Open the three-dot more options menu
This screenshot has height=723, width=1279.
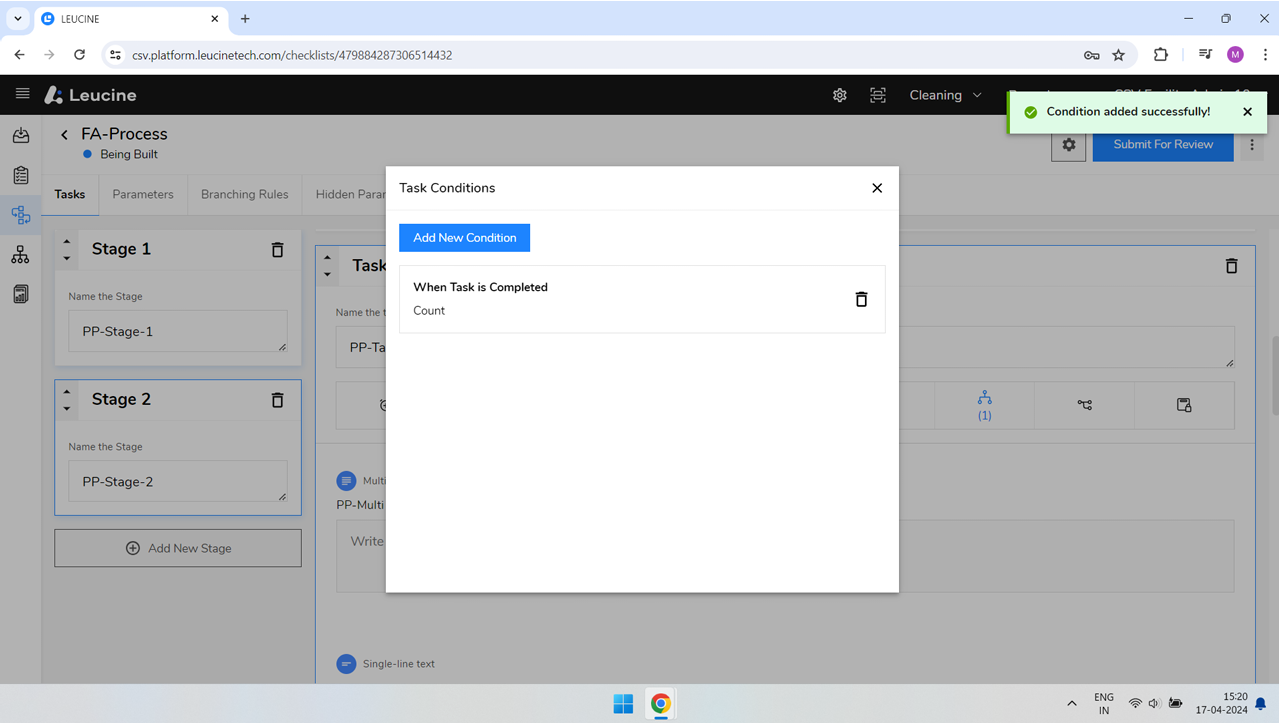tap(1252, 145)
